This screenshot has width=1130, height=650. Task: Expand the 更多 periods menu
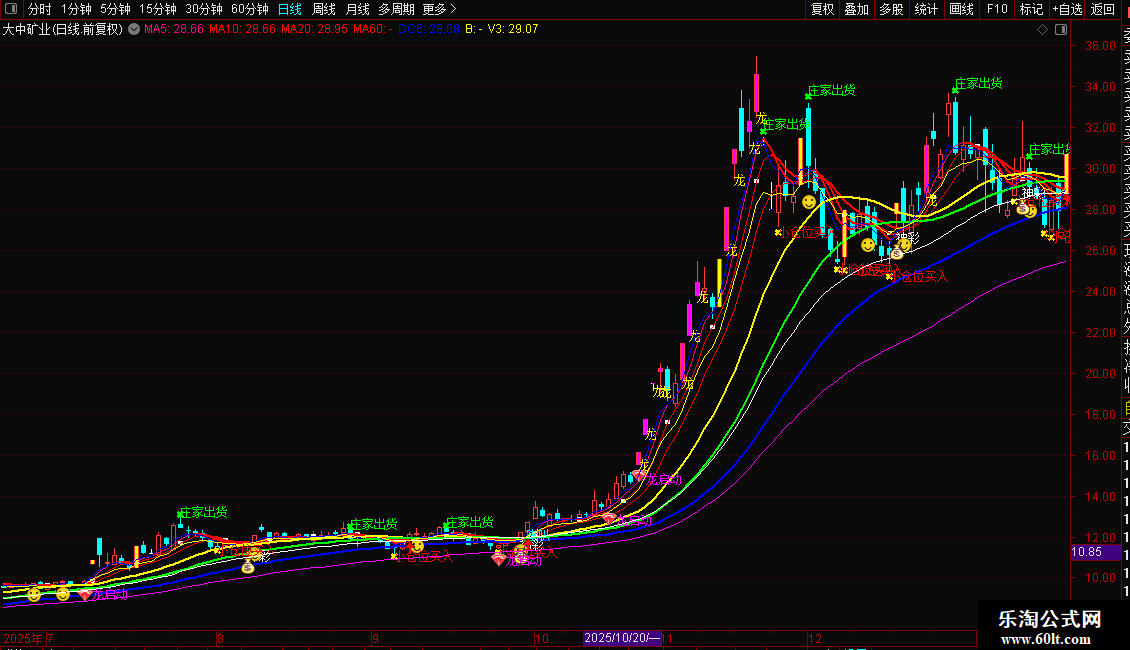[x=440, y=9]
